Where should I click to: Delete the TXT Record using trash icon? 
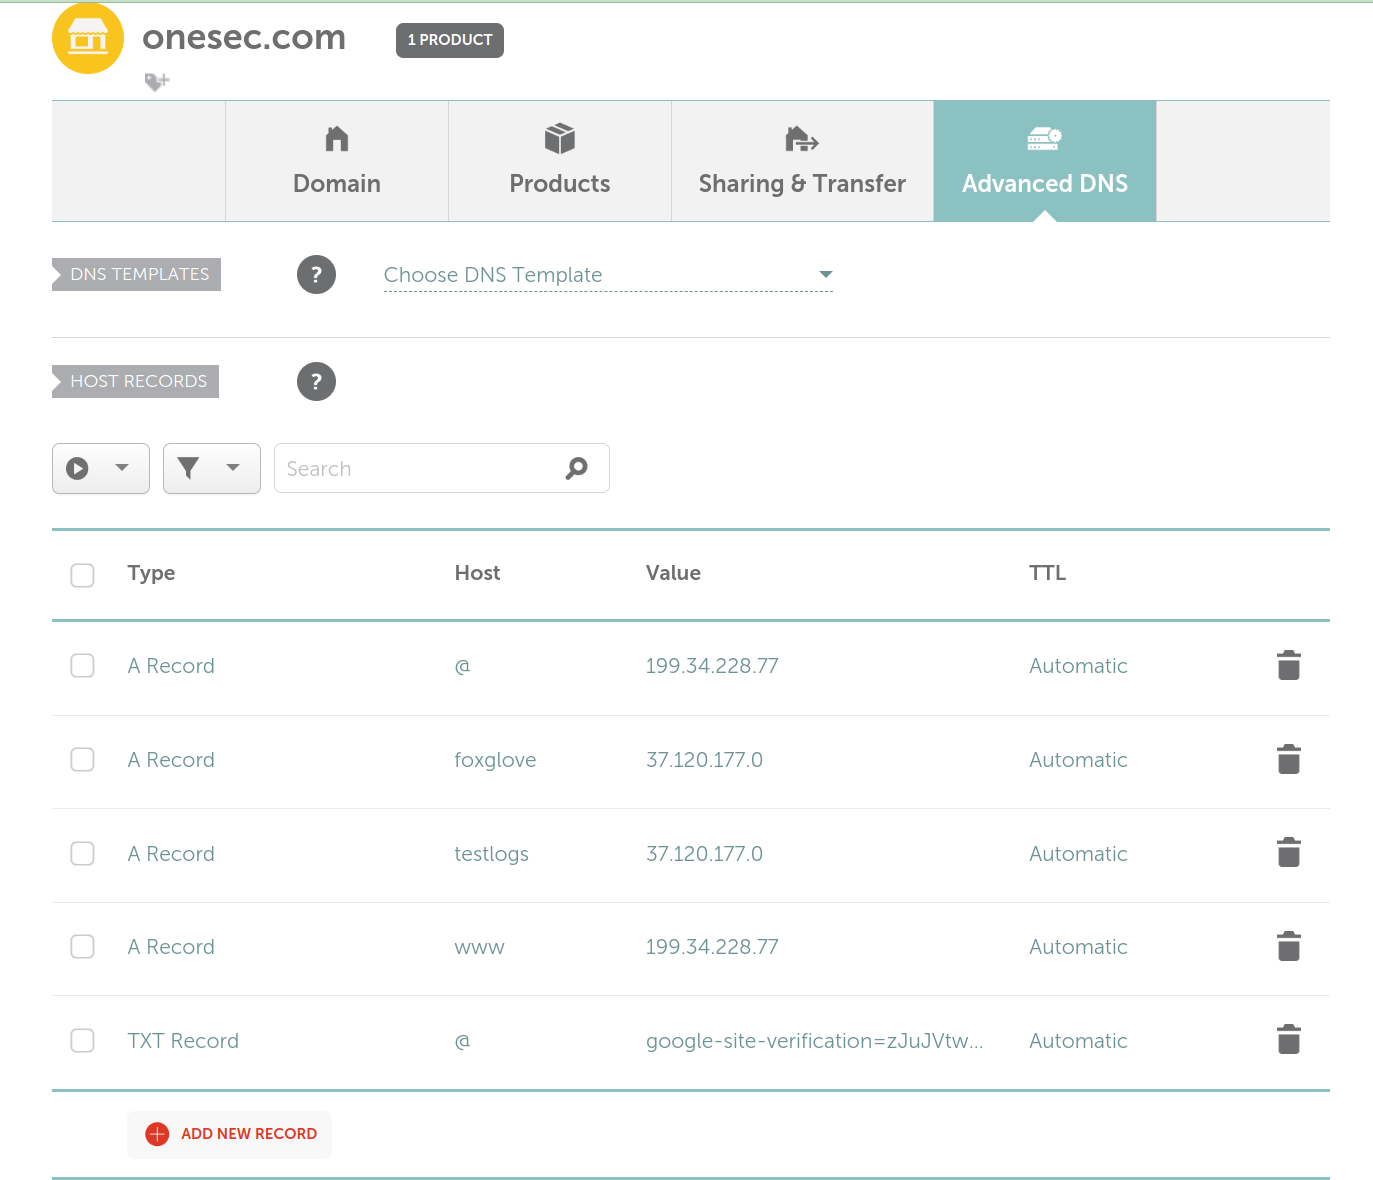coord(1288,1040)
